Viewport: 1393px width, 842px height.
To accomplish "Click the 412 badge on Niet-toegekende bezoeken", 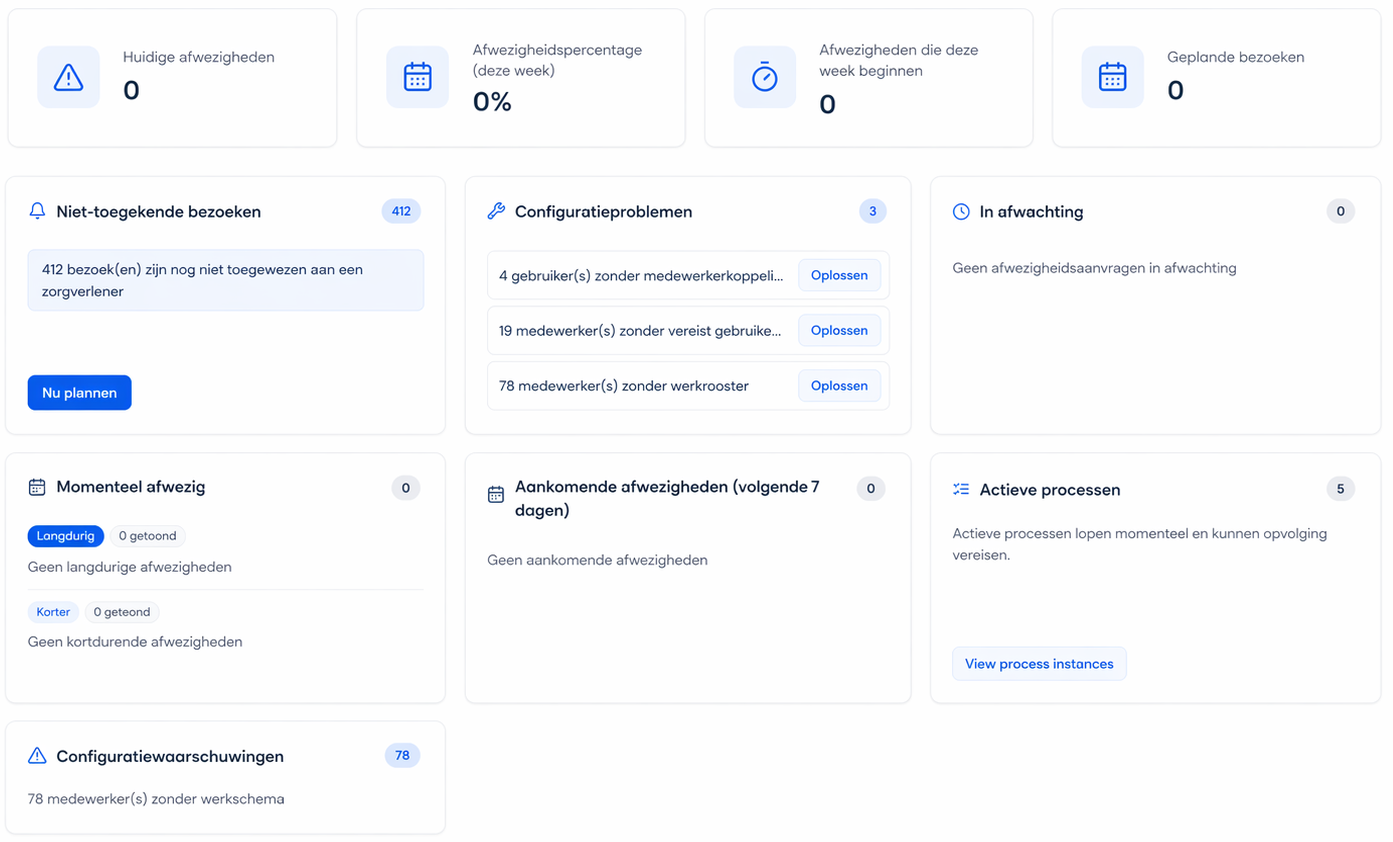I will coord(401,211).
